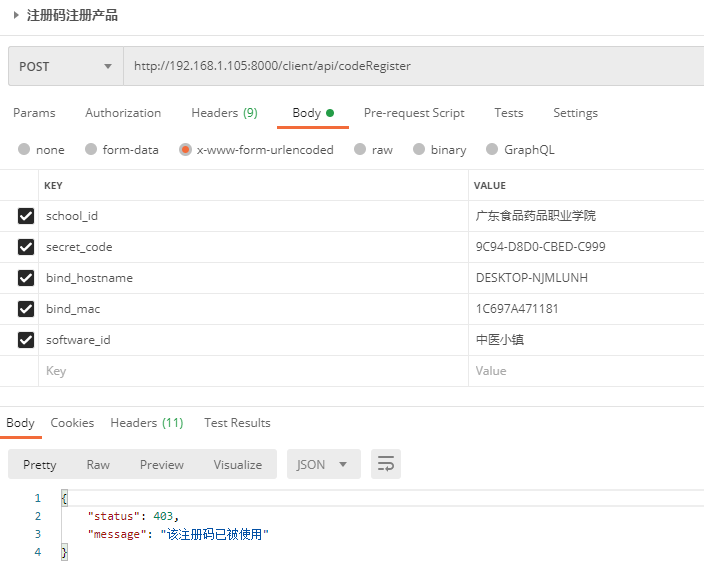The height and width of the screenshot is (582, 704).
Task: Show the response Cookies tab
Action: (72, 423)
